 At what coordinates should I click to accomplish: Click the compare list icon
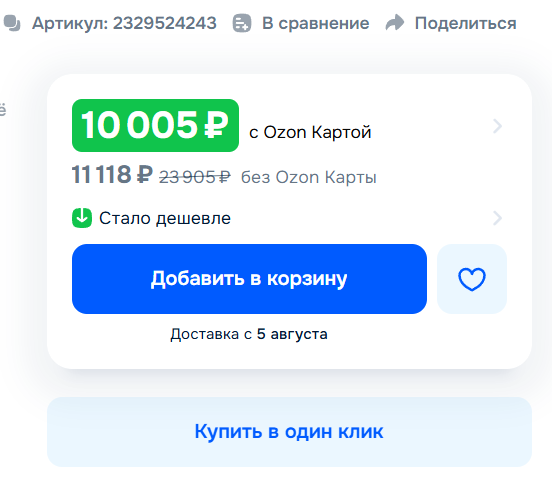click(x=242, y=23)
